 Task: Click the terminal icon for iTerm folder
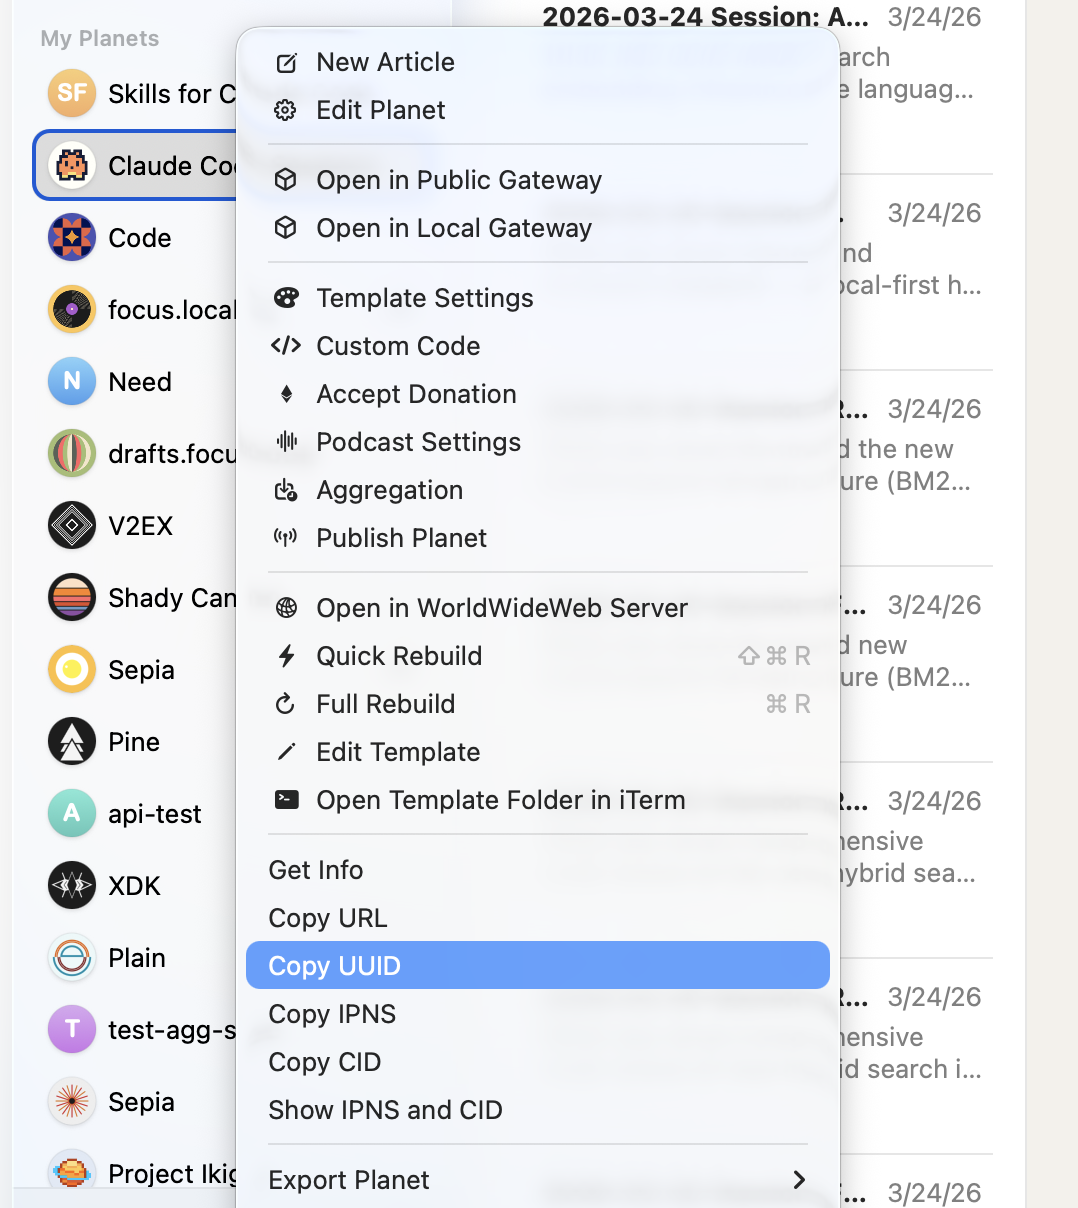point(286,800)
